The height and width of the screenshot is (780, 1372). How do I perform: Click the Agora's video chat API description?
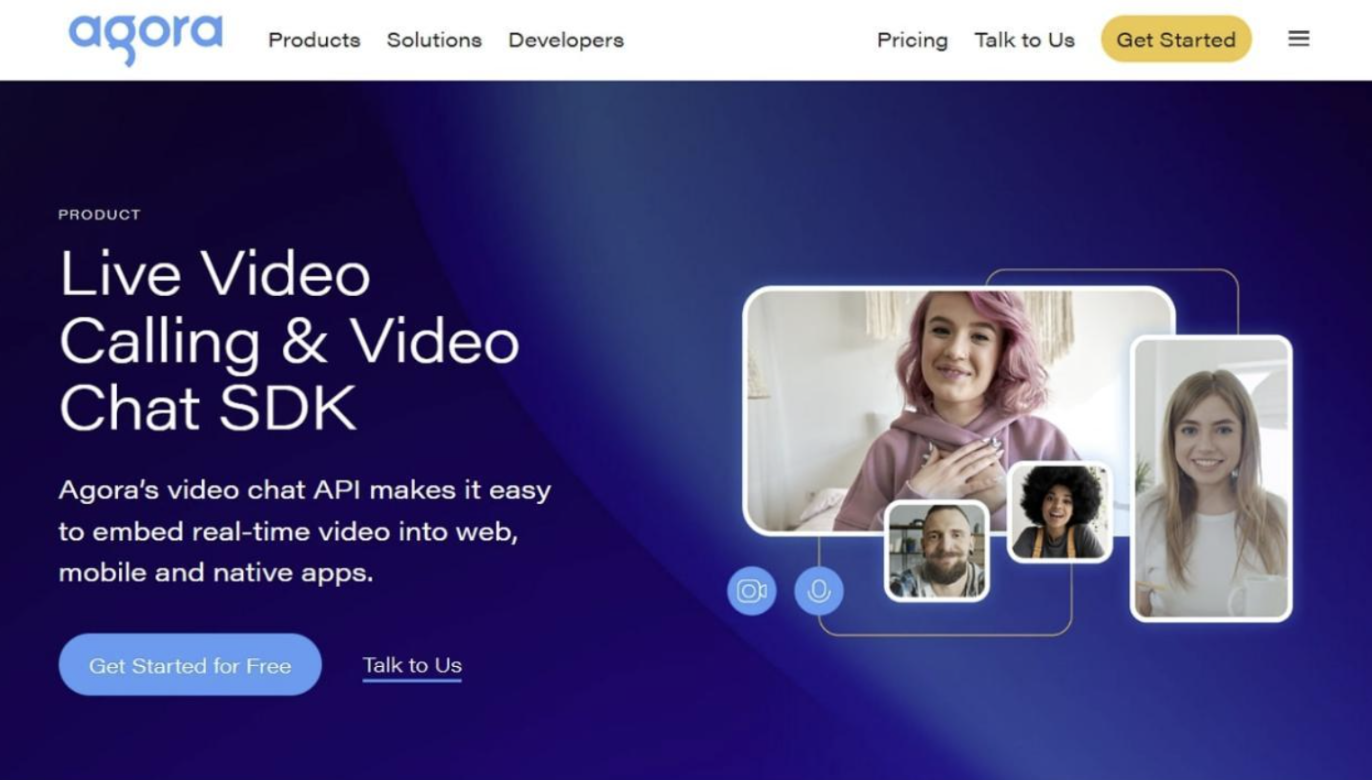[305, 532]
